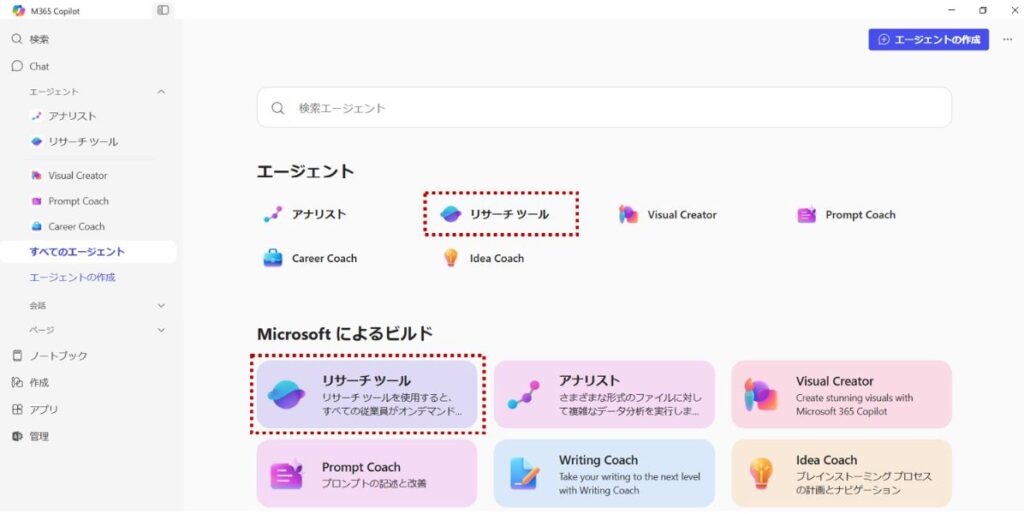This screenshot has width=1024, height=514.
Task: Click the アナリスト icon under エージェント heading
Action: click(272, 214)
